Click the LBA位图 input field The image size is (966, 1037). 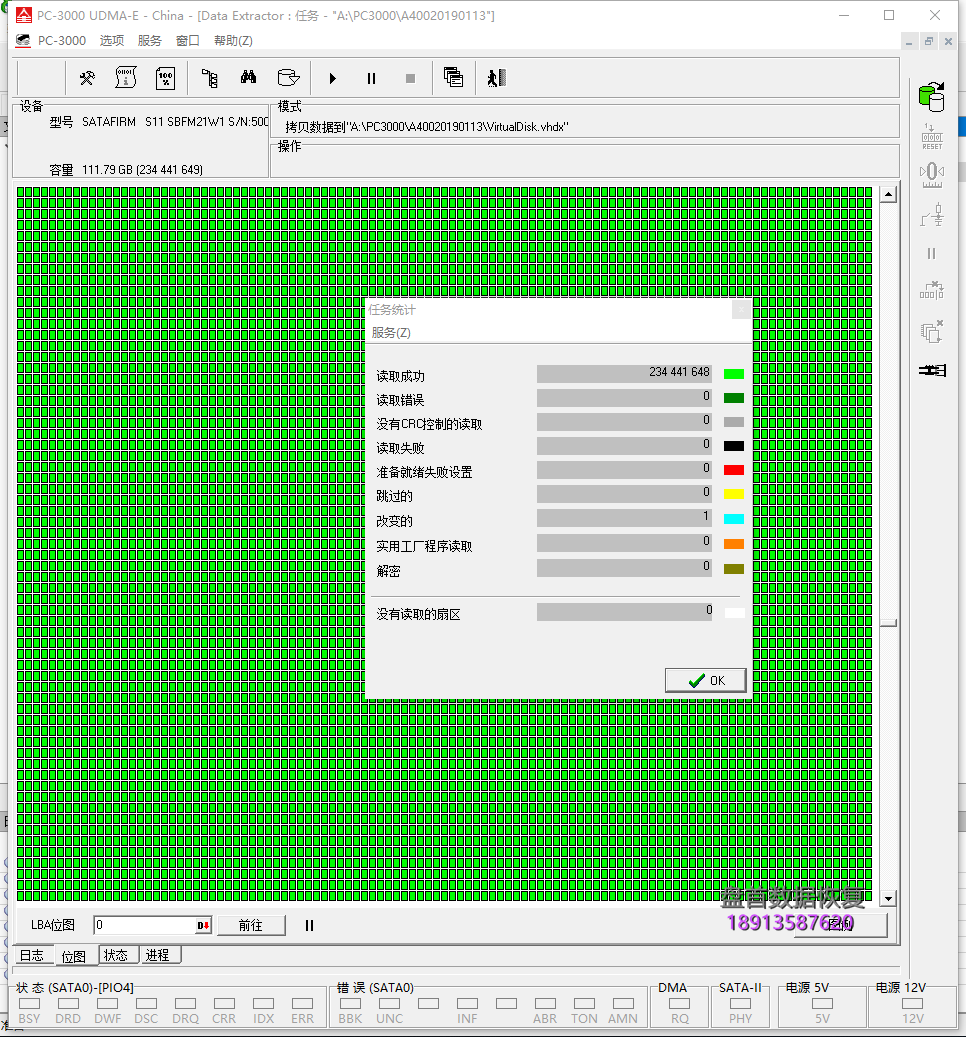coord(145,926)
